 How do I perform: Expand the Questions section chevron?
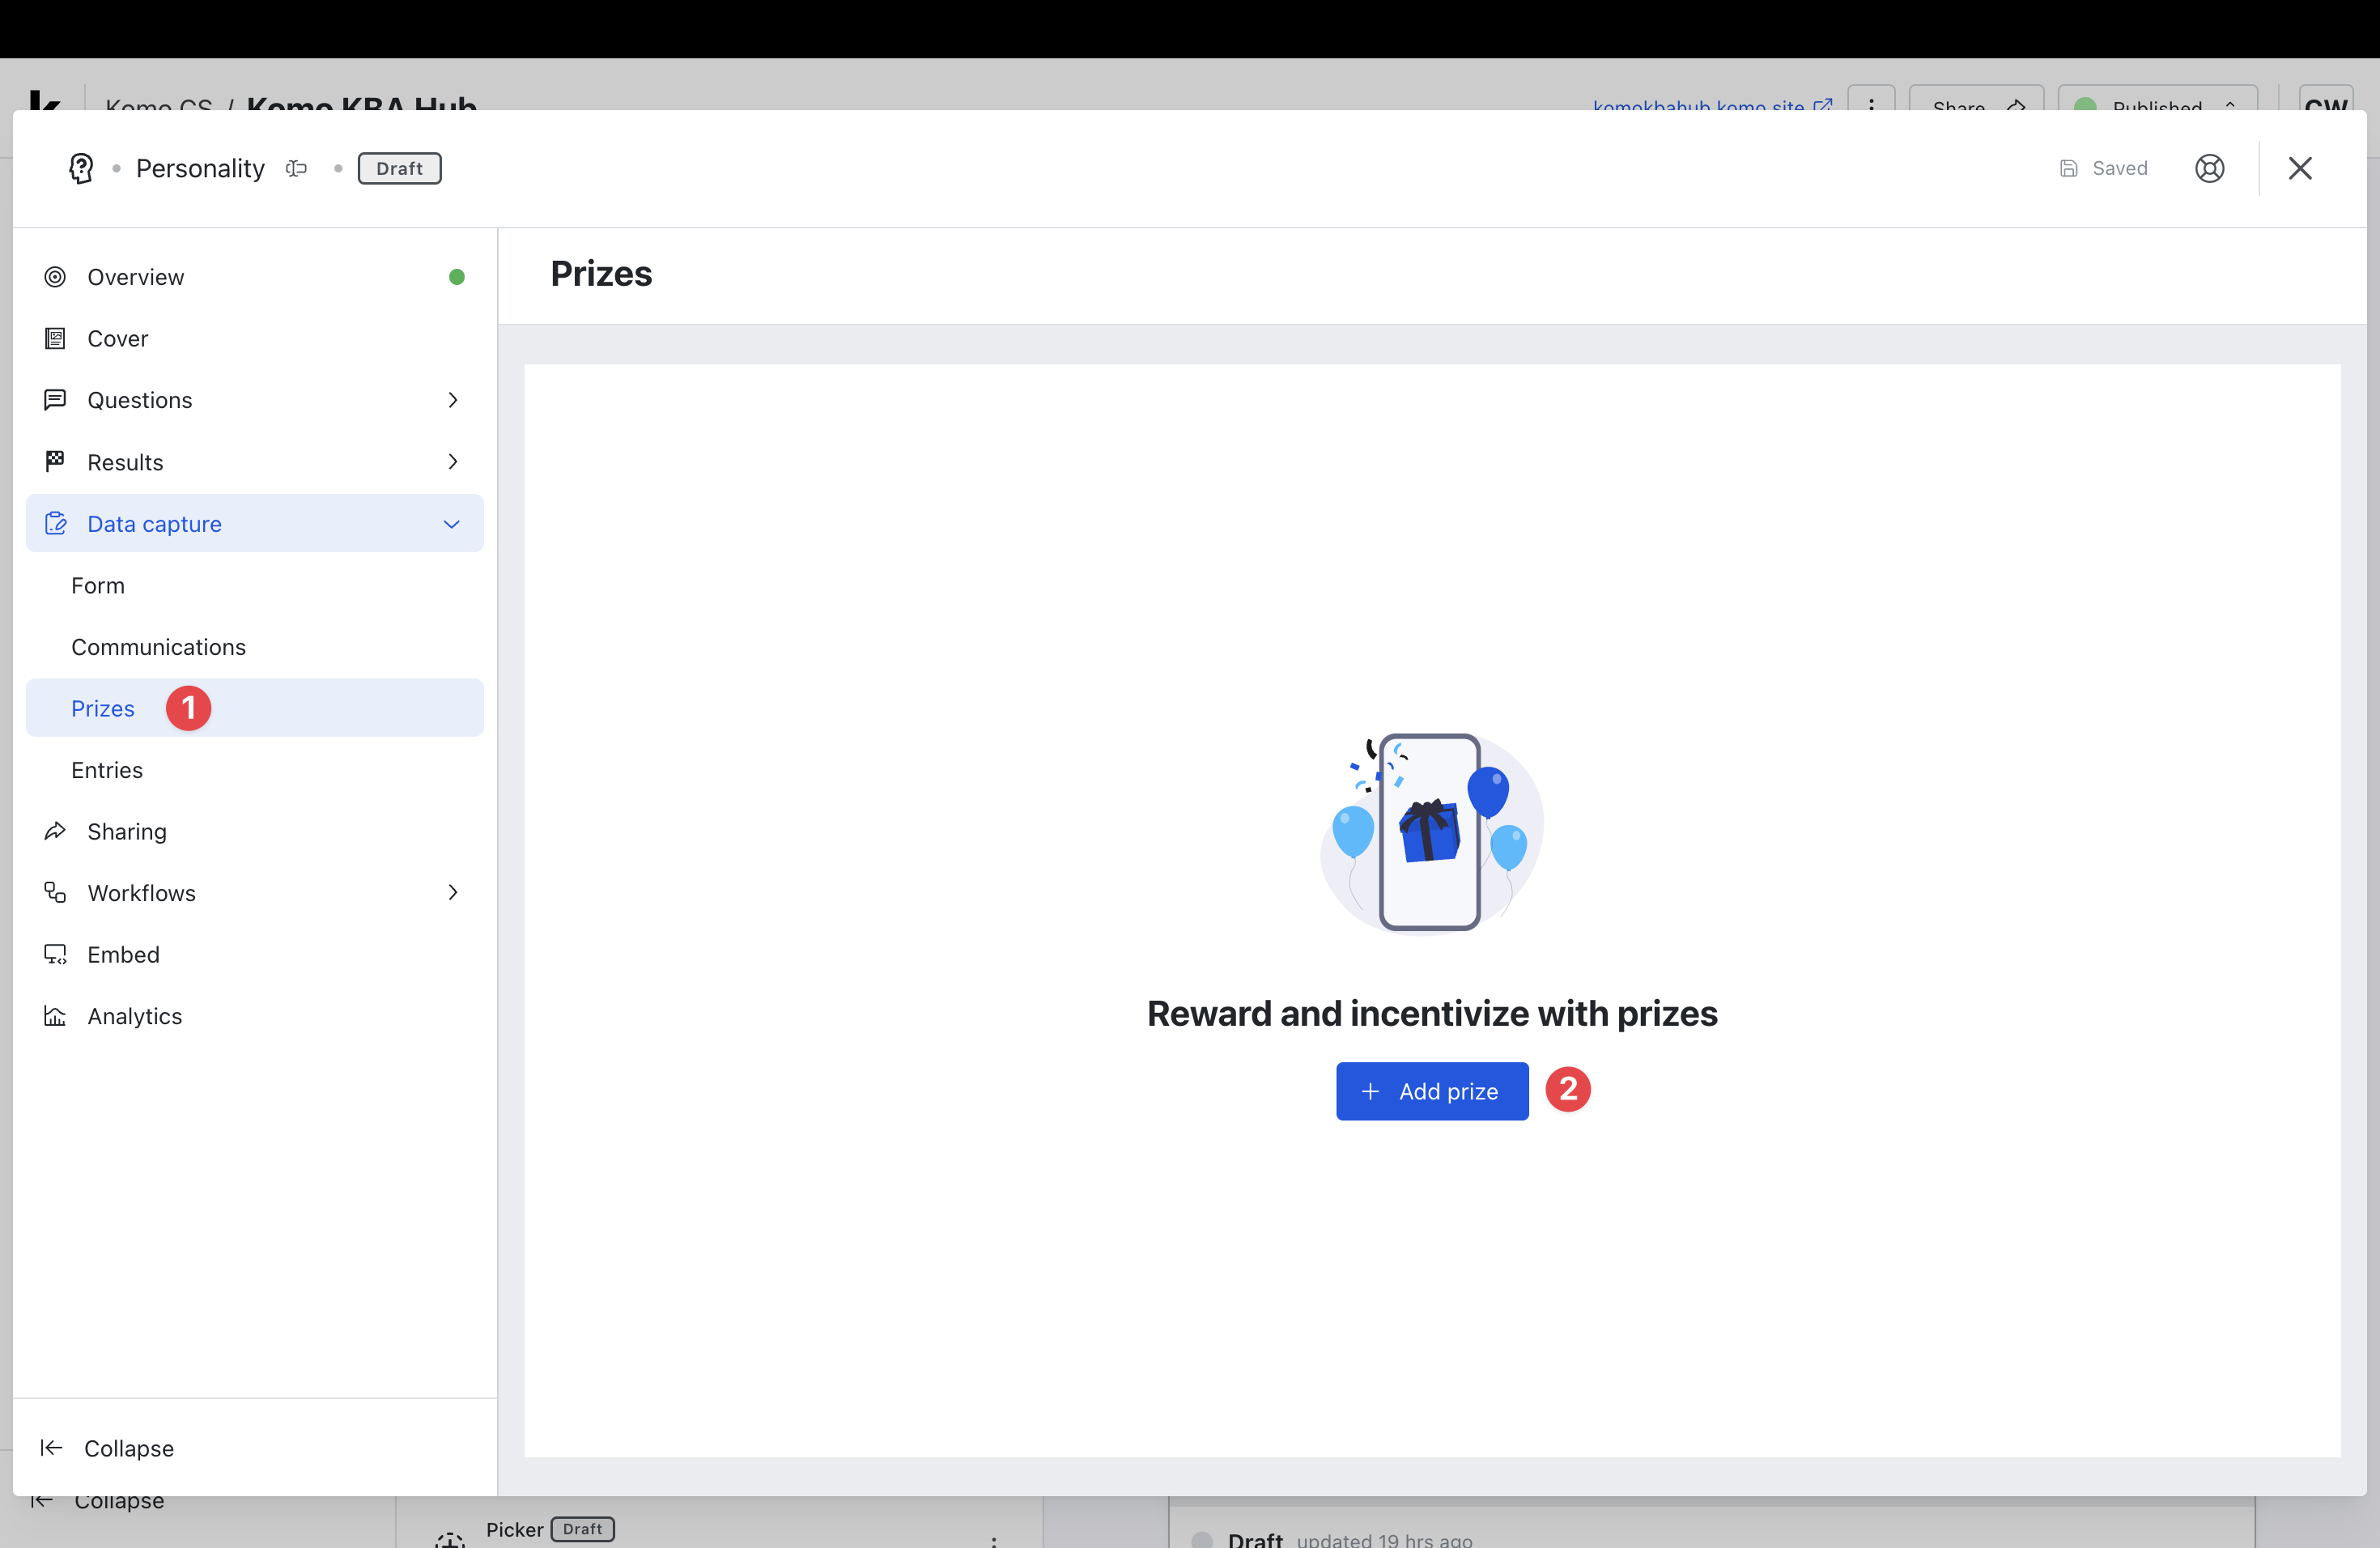pyautogui.click(x=453, y=400)
